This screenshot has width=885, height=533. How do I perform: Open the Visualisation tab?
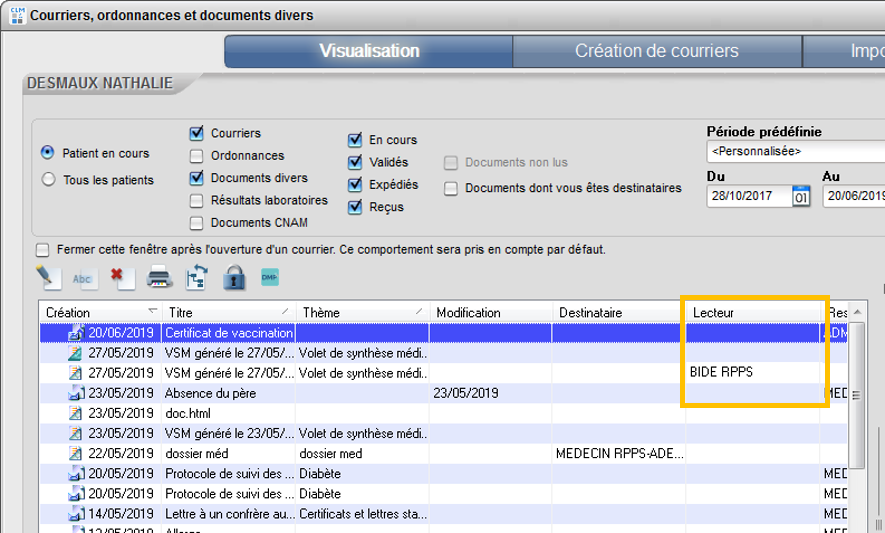click(x=368, y=51)
